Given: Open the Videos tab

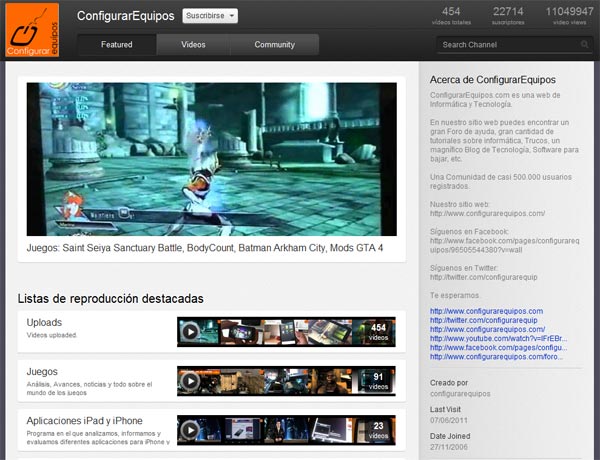Looking at the screenshot, I should pyautogui.click(x=193, y=44).
